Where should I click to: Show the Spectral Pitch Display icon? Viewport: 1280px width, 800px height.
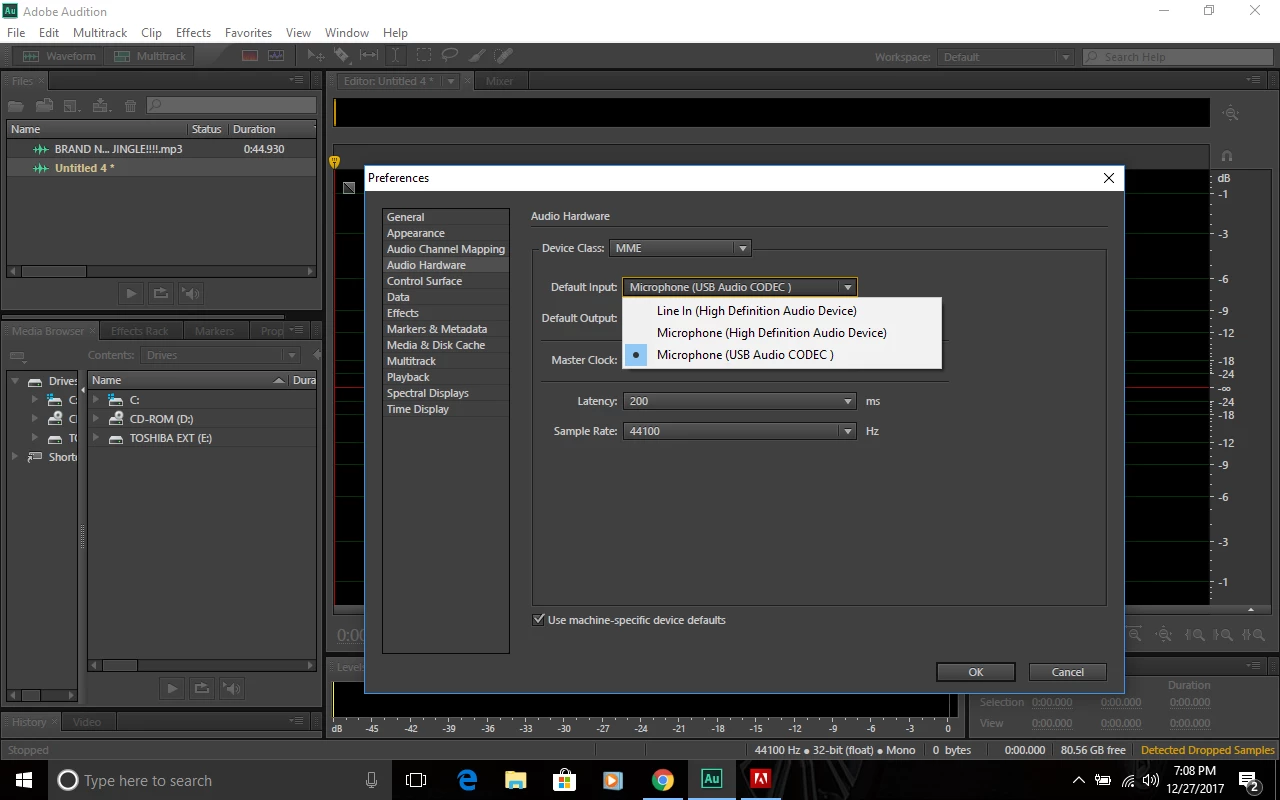coord(276,56)
